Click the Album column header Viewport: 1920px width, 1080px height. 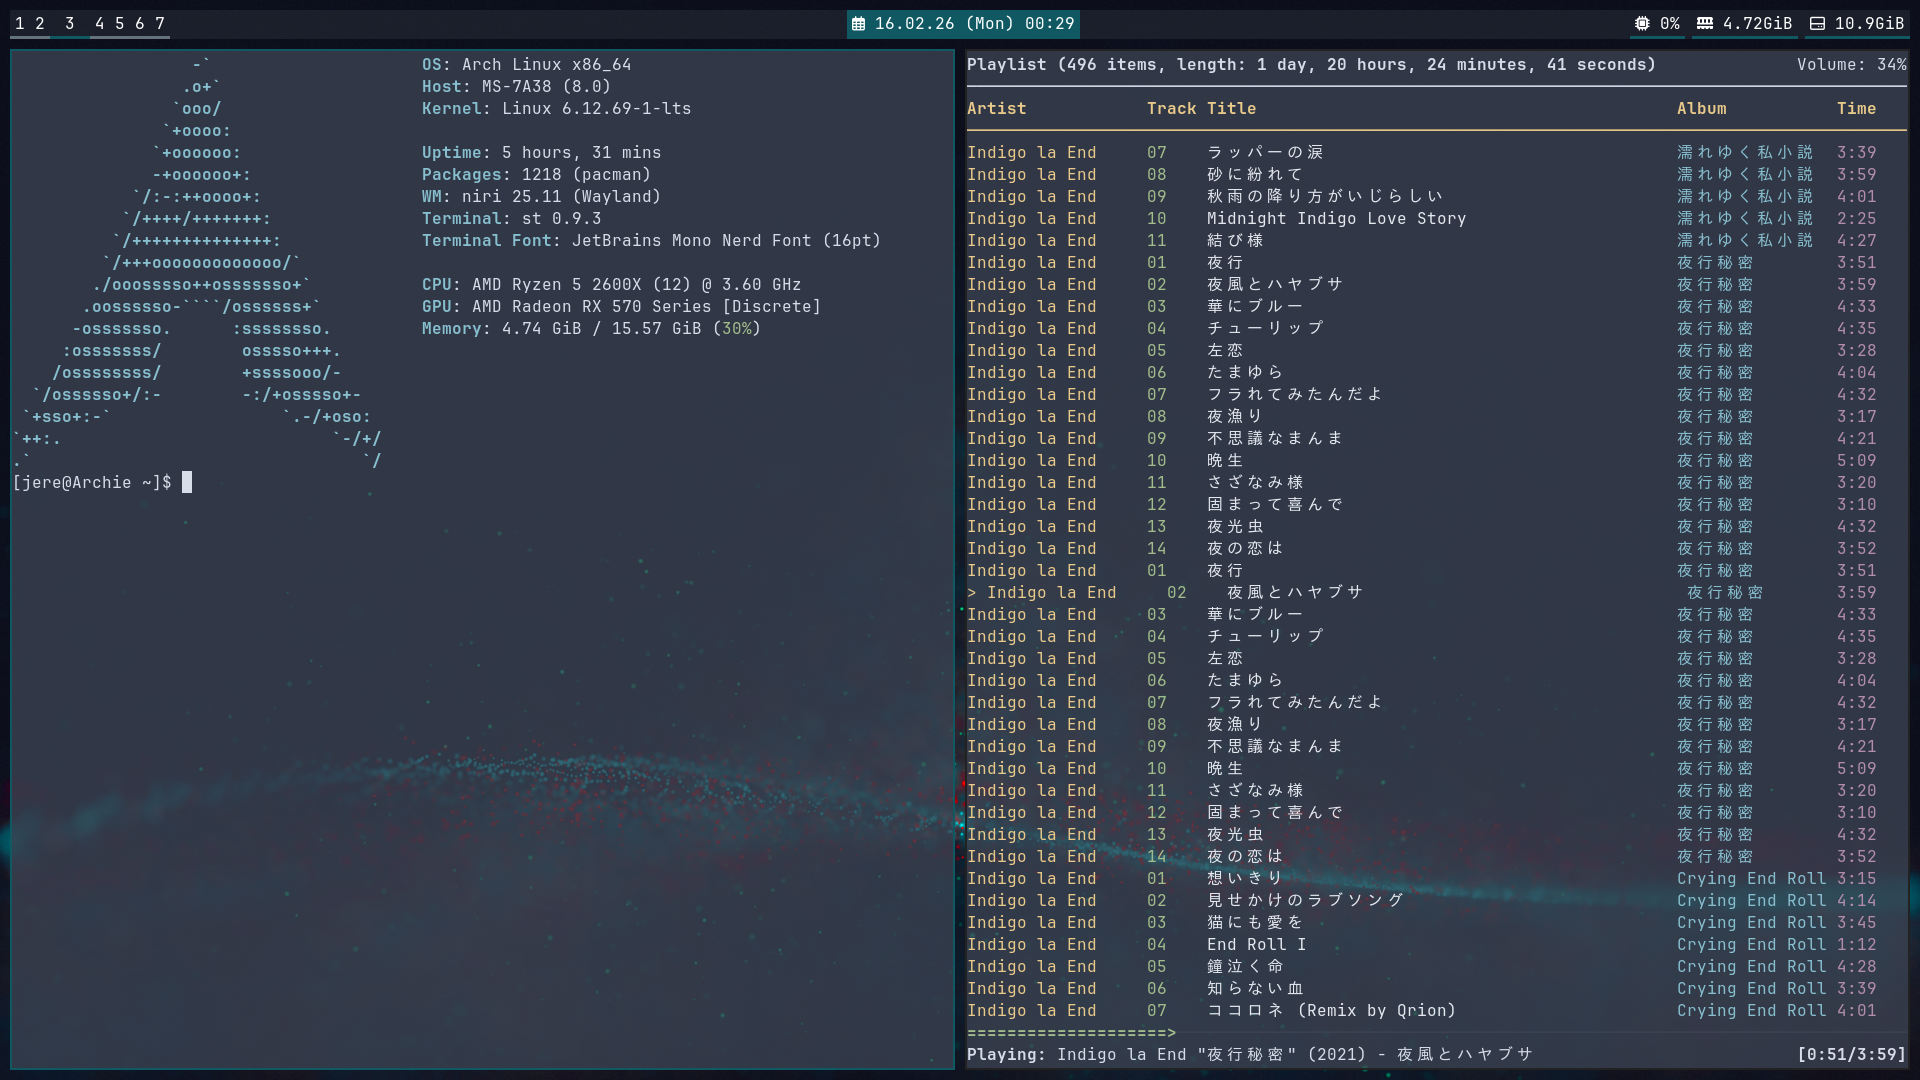coord(1701,109)
